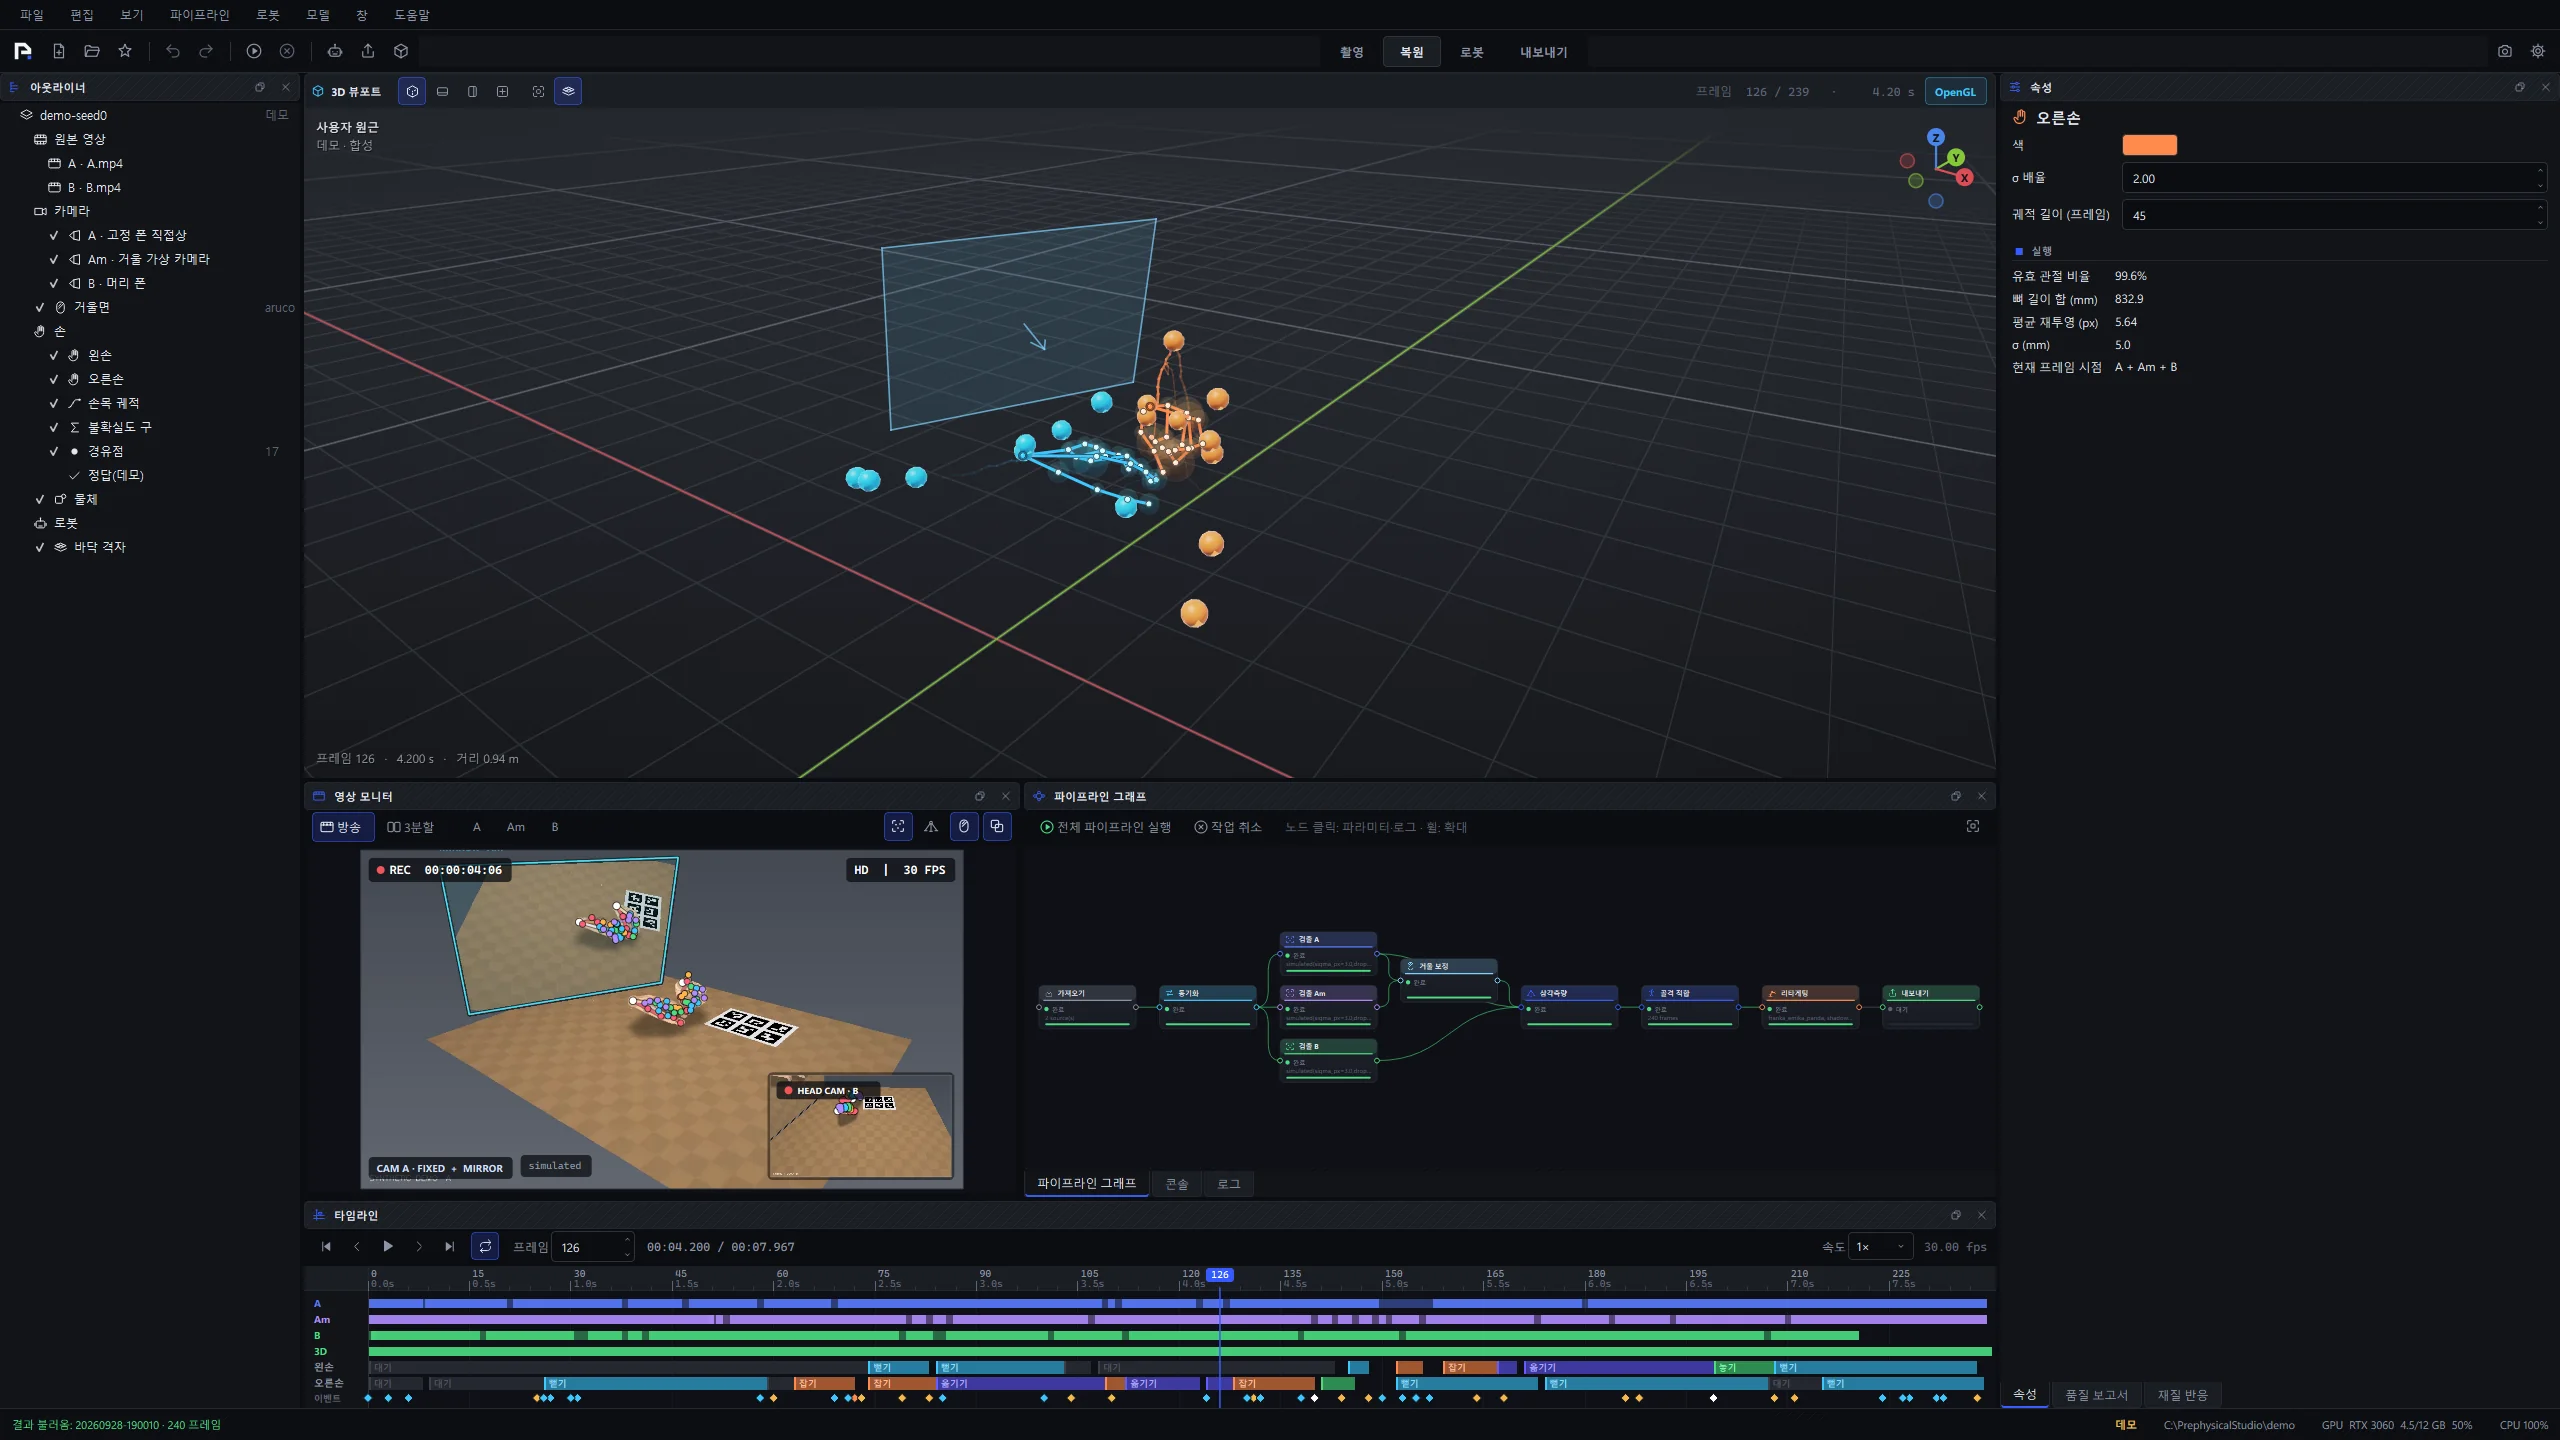2560x1440 pixels.
Task: Click the robot icon in the toolbar
Action: pyautogui.click(x=335, y=51)
